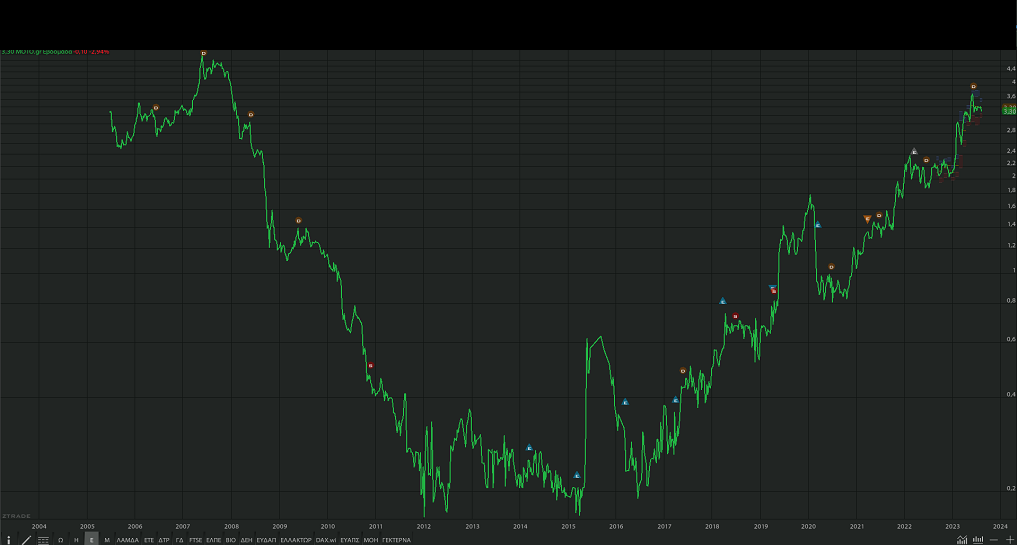
Task: Open the ΕΥΔΑΠ ticker shortcut
Action: (x=266, y=540)
